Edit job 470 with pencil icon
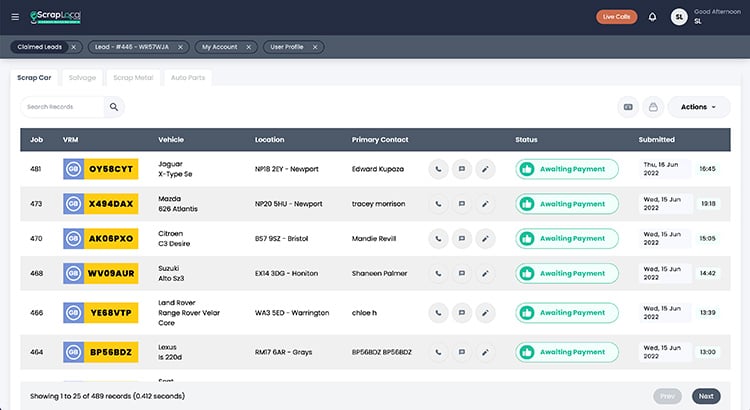 point(485,238)
